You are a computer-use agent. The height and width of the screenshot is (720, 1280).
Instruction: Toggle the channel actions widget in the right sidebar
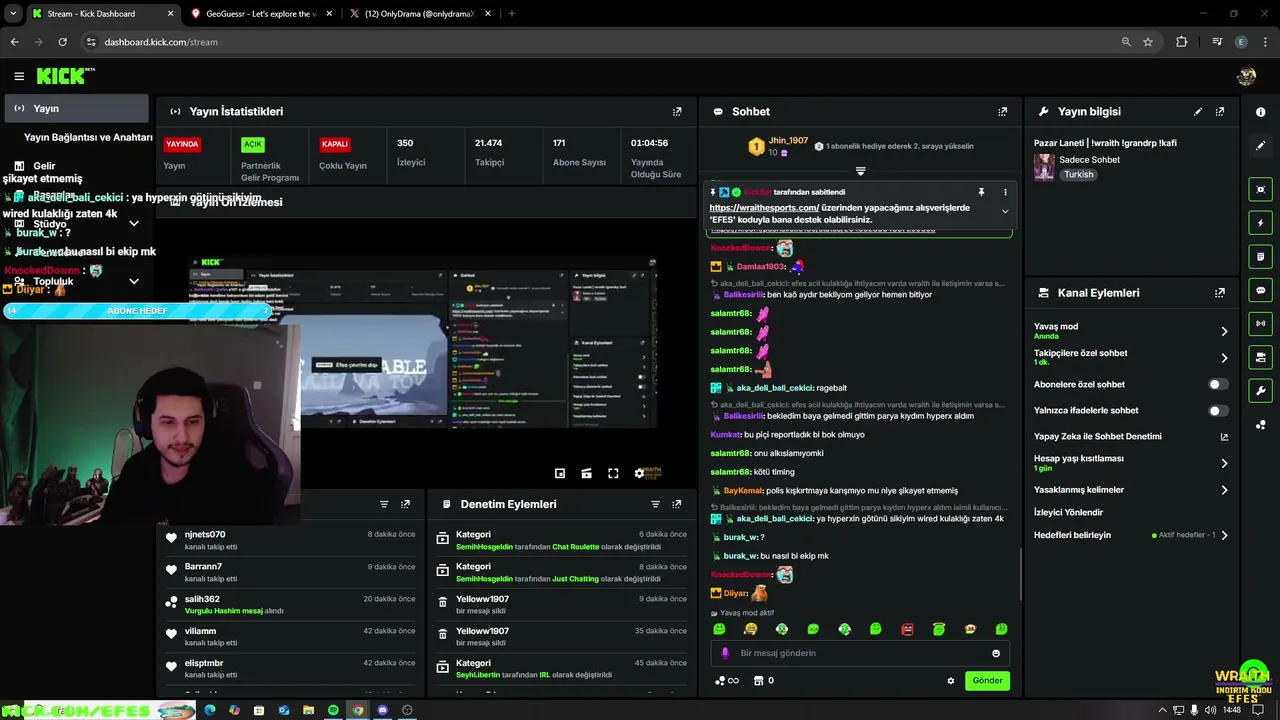[1261, 357]
